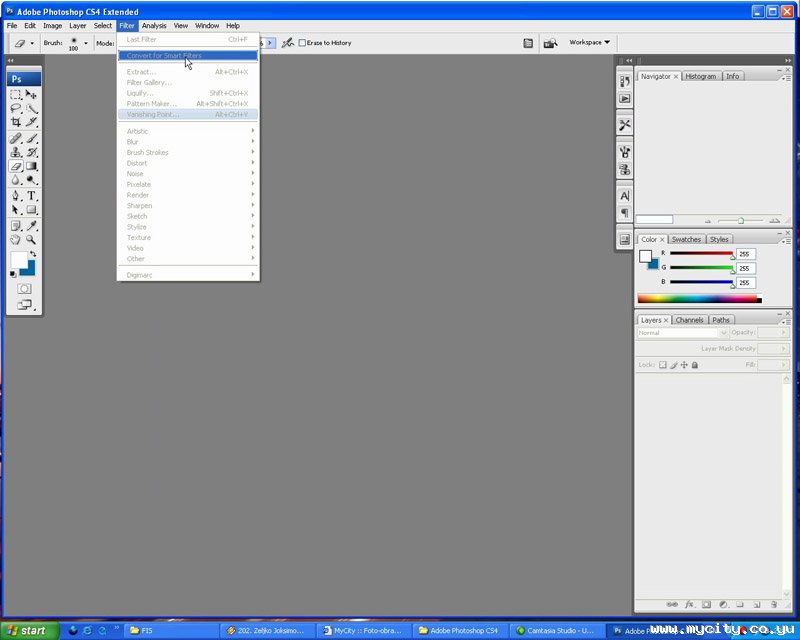Select the Crop tool
Image resolution: width=800 pixels, height=640 pixels.
[16, 122]
